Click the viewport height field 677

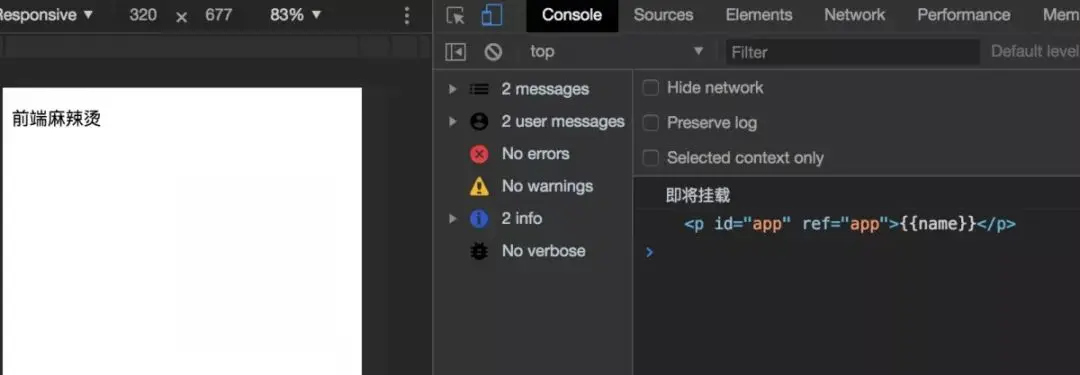pyautogui.click(x=218, y=14)
